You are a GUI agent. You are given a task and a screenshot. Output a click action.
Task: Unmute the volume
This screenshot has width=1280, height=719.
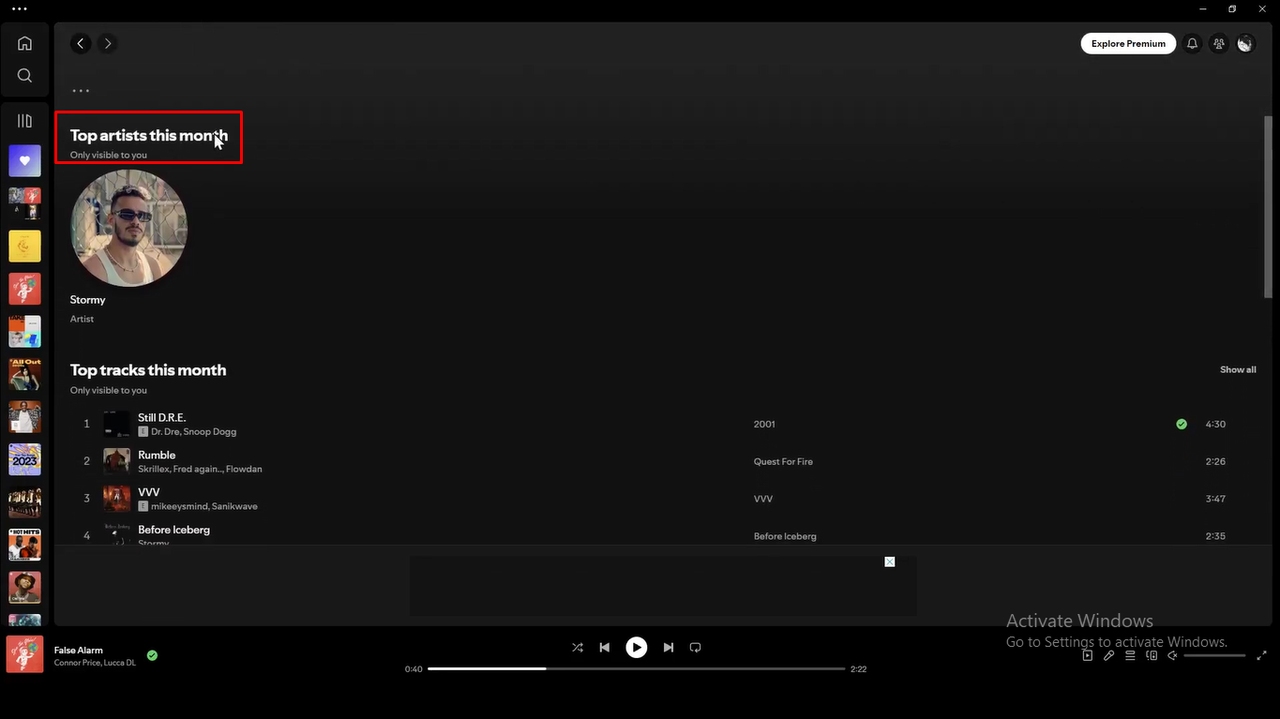tap(1172, 655)
